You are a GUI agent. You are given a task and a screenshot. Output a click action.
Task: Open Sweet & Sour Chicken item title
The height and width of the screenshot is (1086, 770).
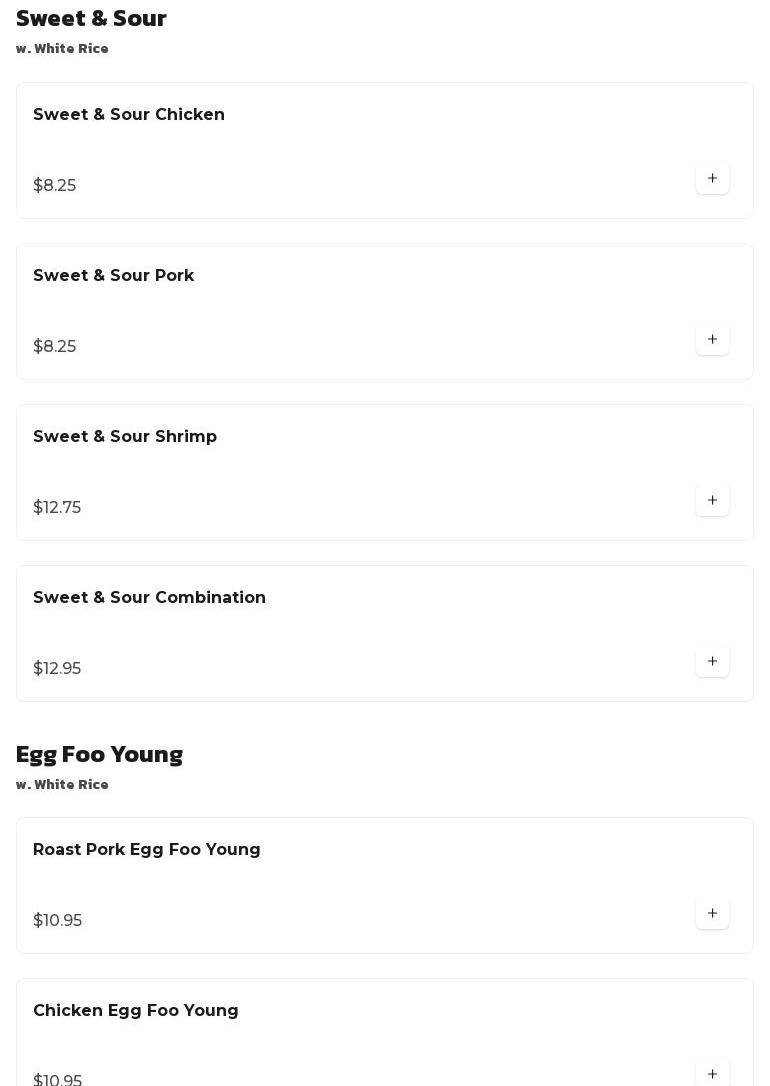(x=129, y=115)
